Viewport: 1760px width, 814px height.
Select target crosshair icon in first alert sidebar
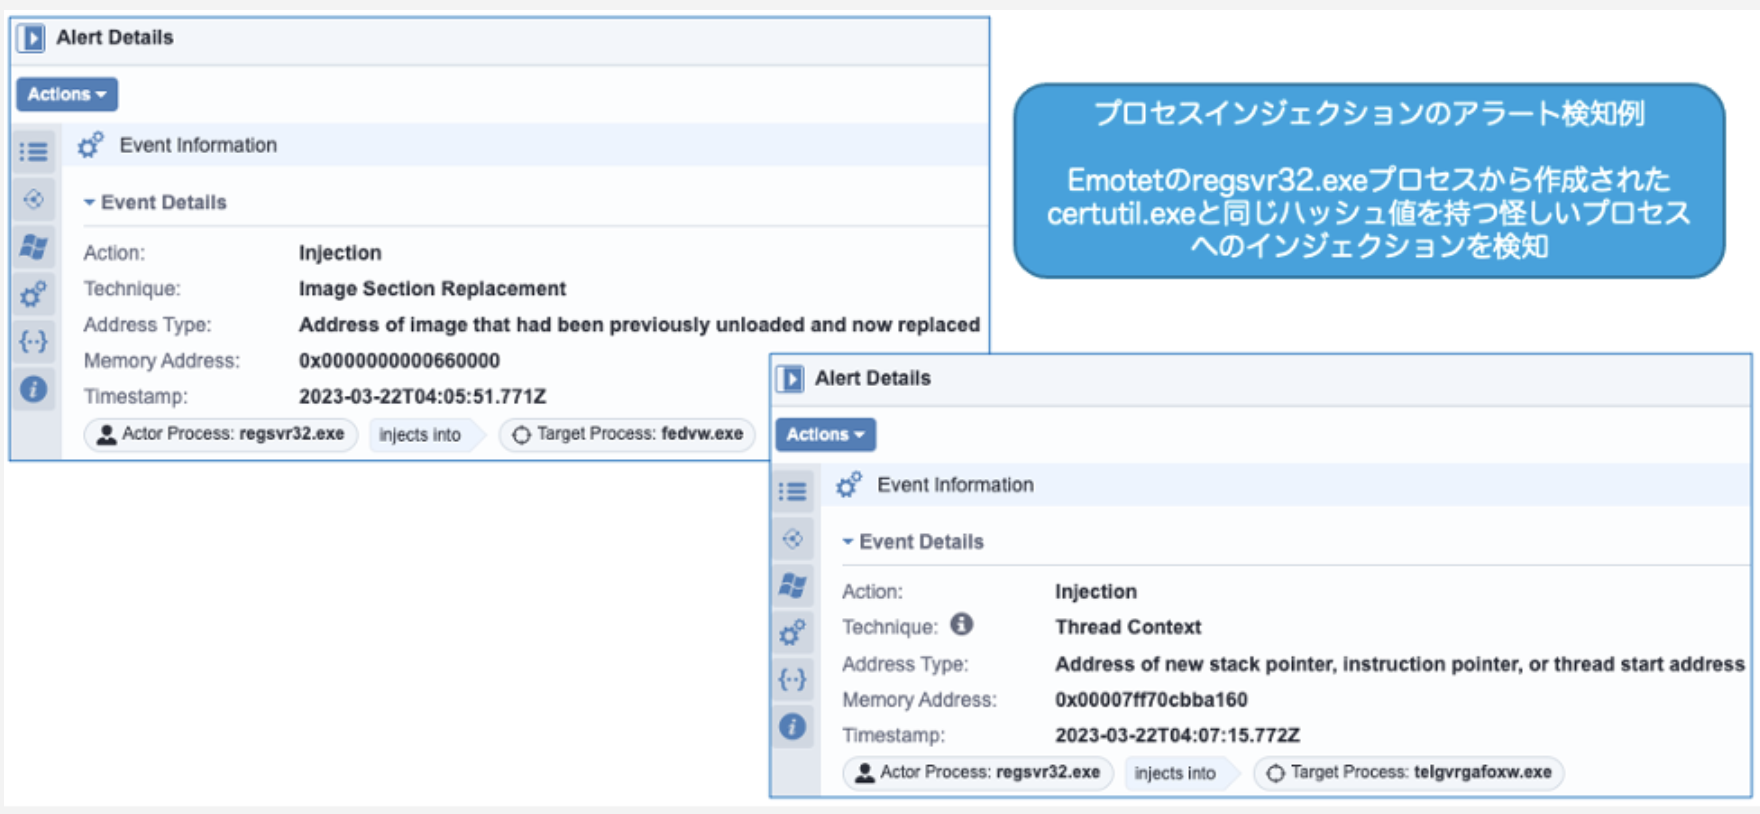pyautogui.click(x=34, y=199)
